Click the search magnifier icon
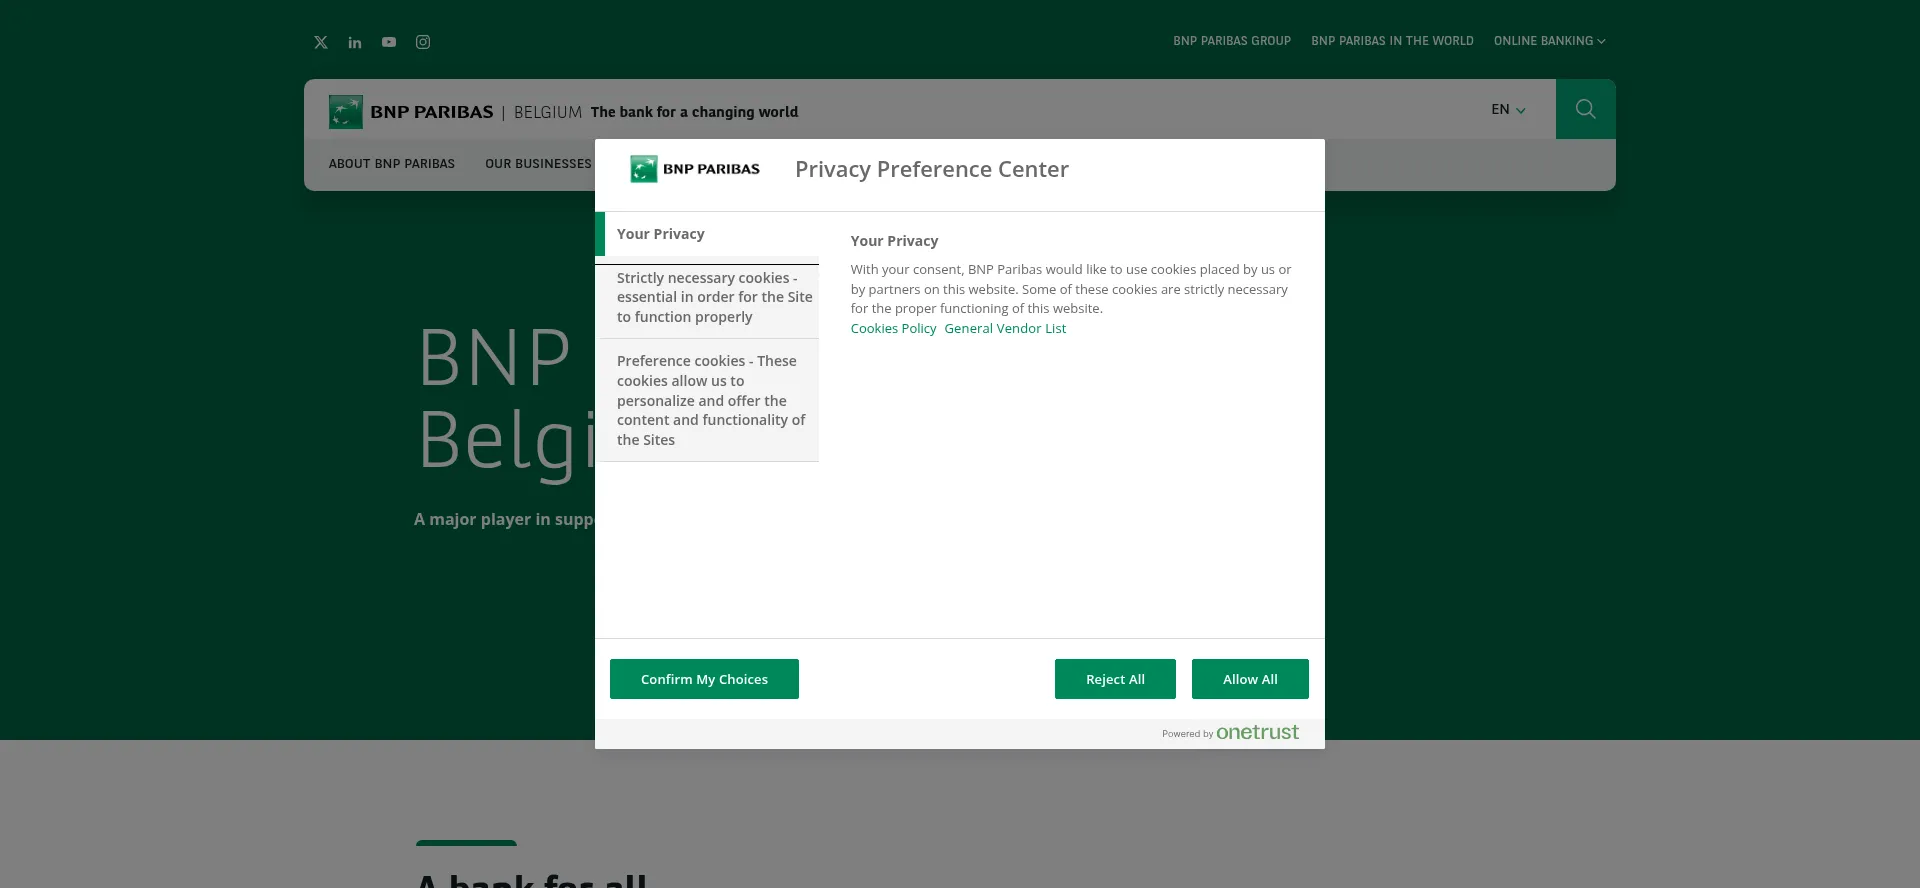Viewport: 1920px width, 888px height. click(1585, 109)
